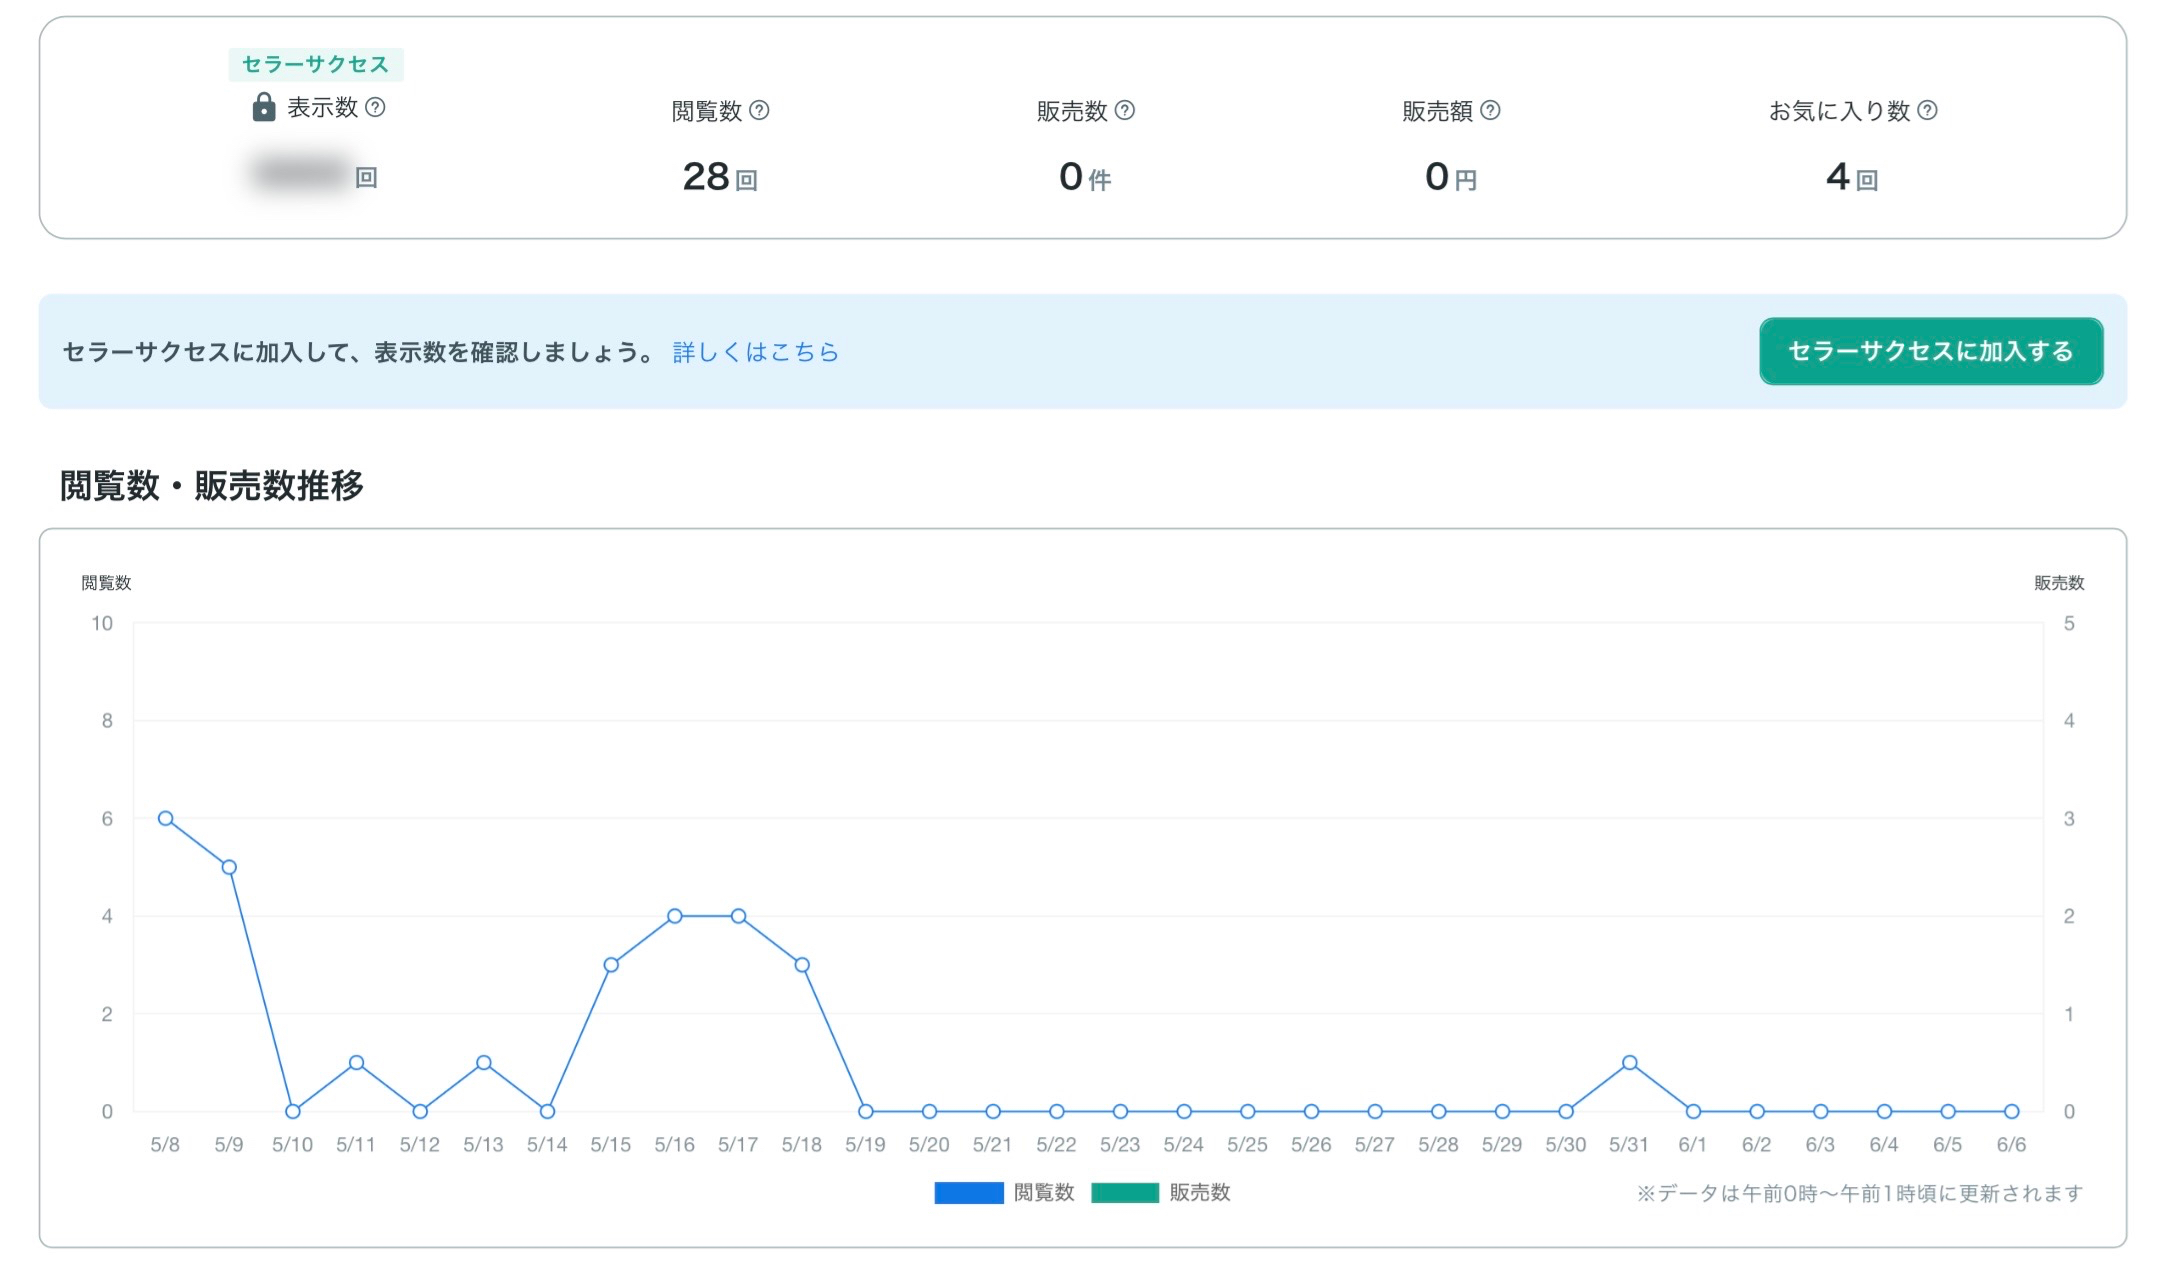The height and width of the screenshot is (1263, 2168).
Task: Select the 5/8 data point at 6 views
Action: [166, 818]
